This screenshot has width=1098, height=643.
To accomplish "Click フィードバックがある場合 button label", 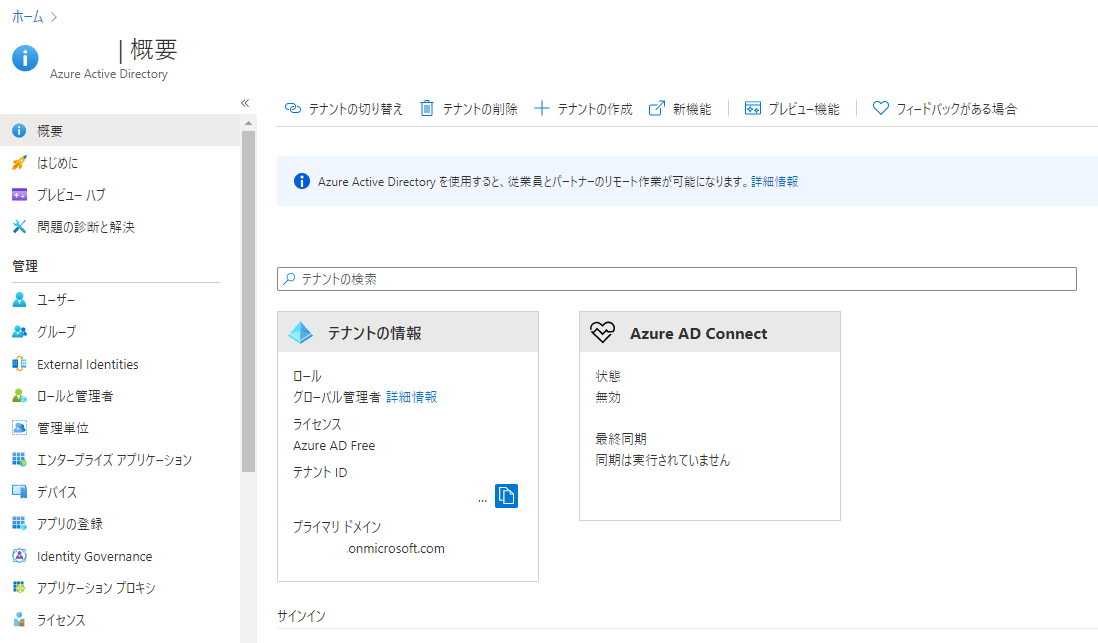I will (x=957, y=109).
